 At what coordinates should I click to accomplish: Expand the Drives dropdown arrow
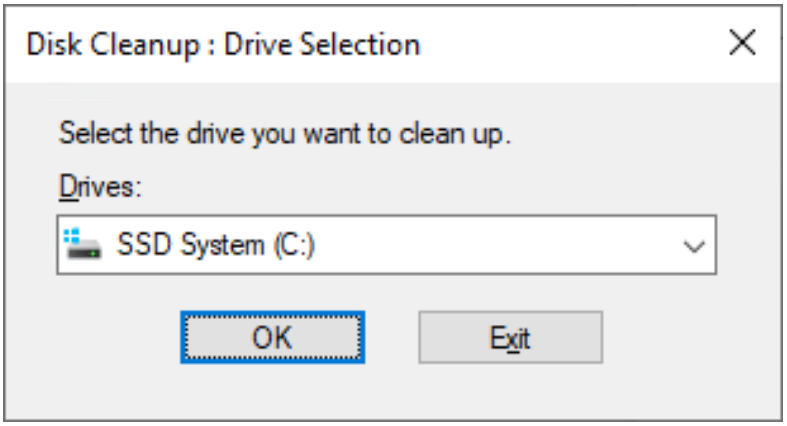(699, 244)
